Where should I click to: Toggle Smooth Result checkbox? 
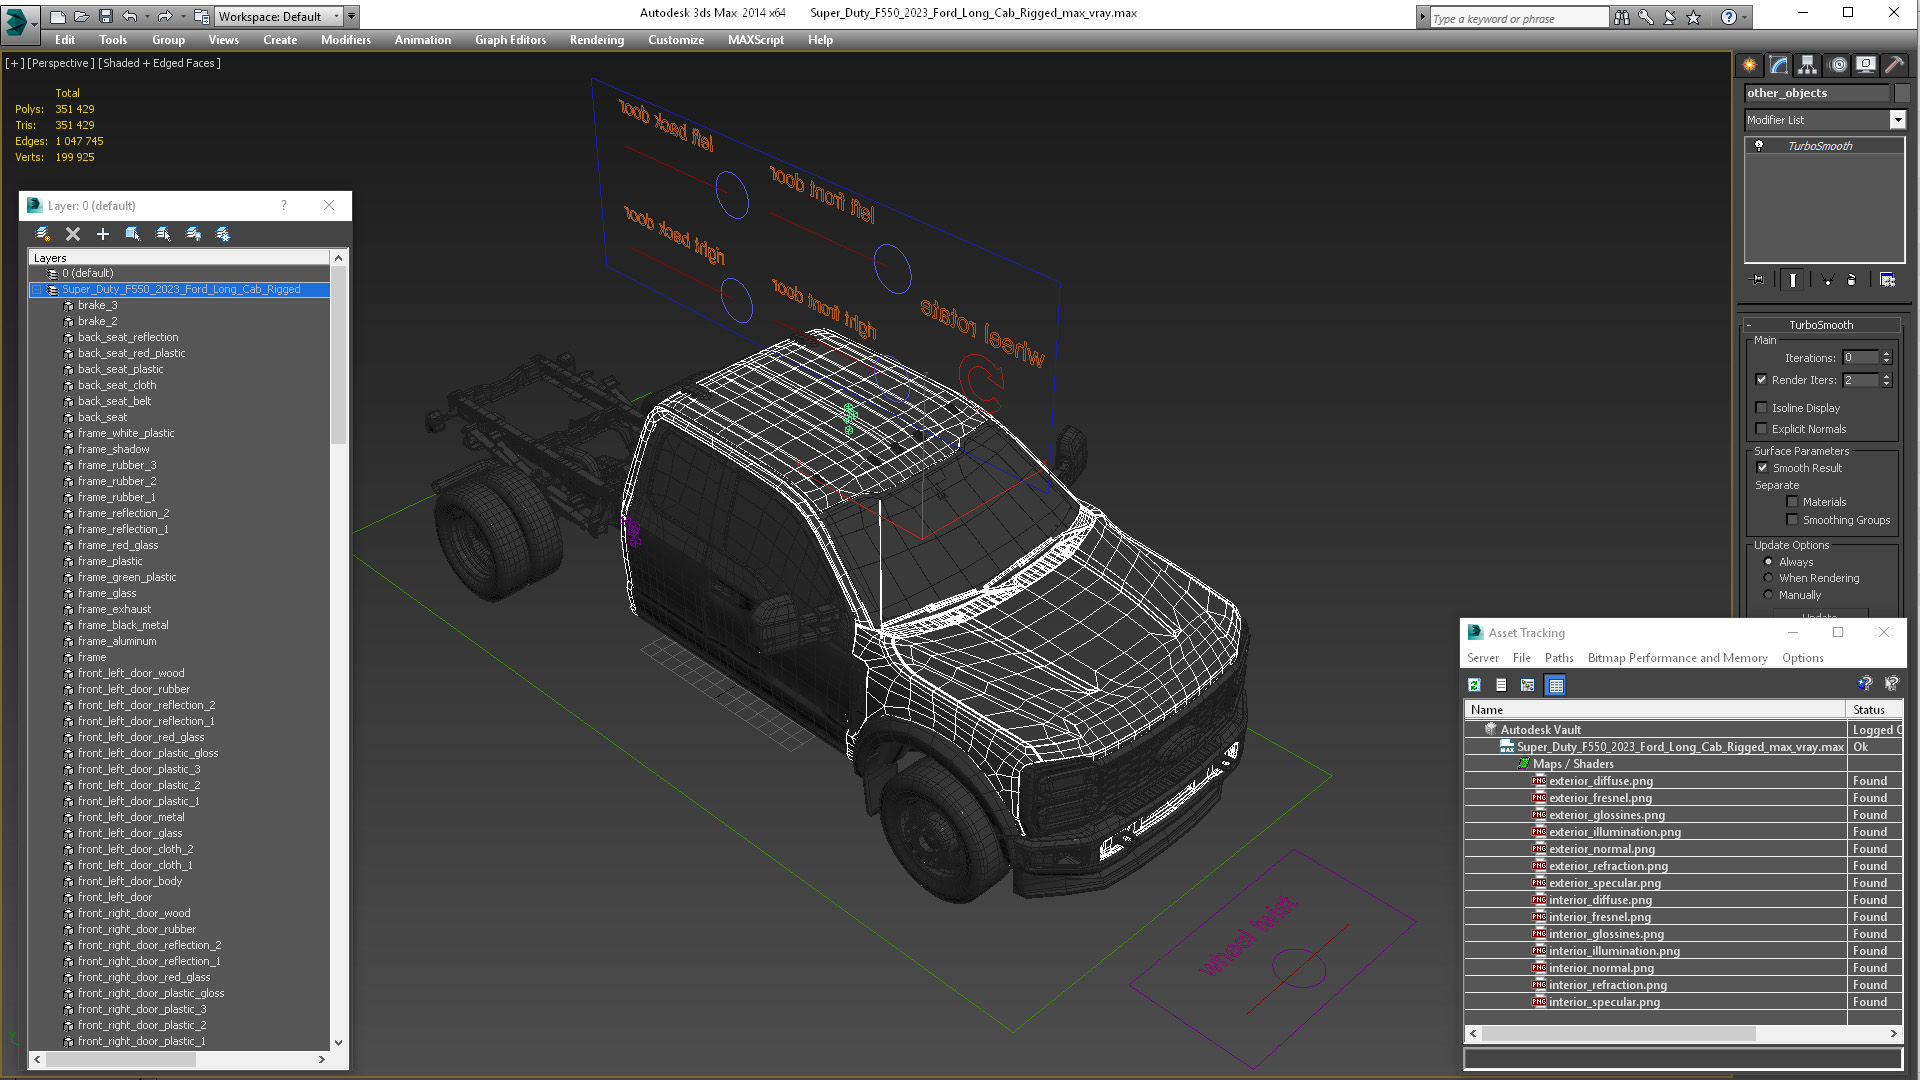coord(1762,468)
